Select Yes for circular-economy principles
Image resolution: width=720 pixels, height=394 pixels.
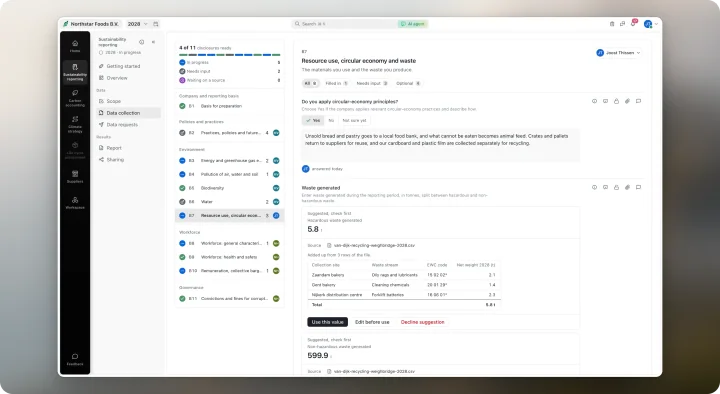point(313,120)
